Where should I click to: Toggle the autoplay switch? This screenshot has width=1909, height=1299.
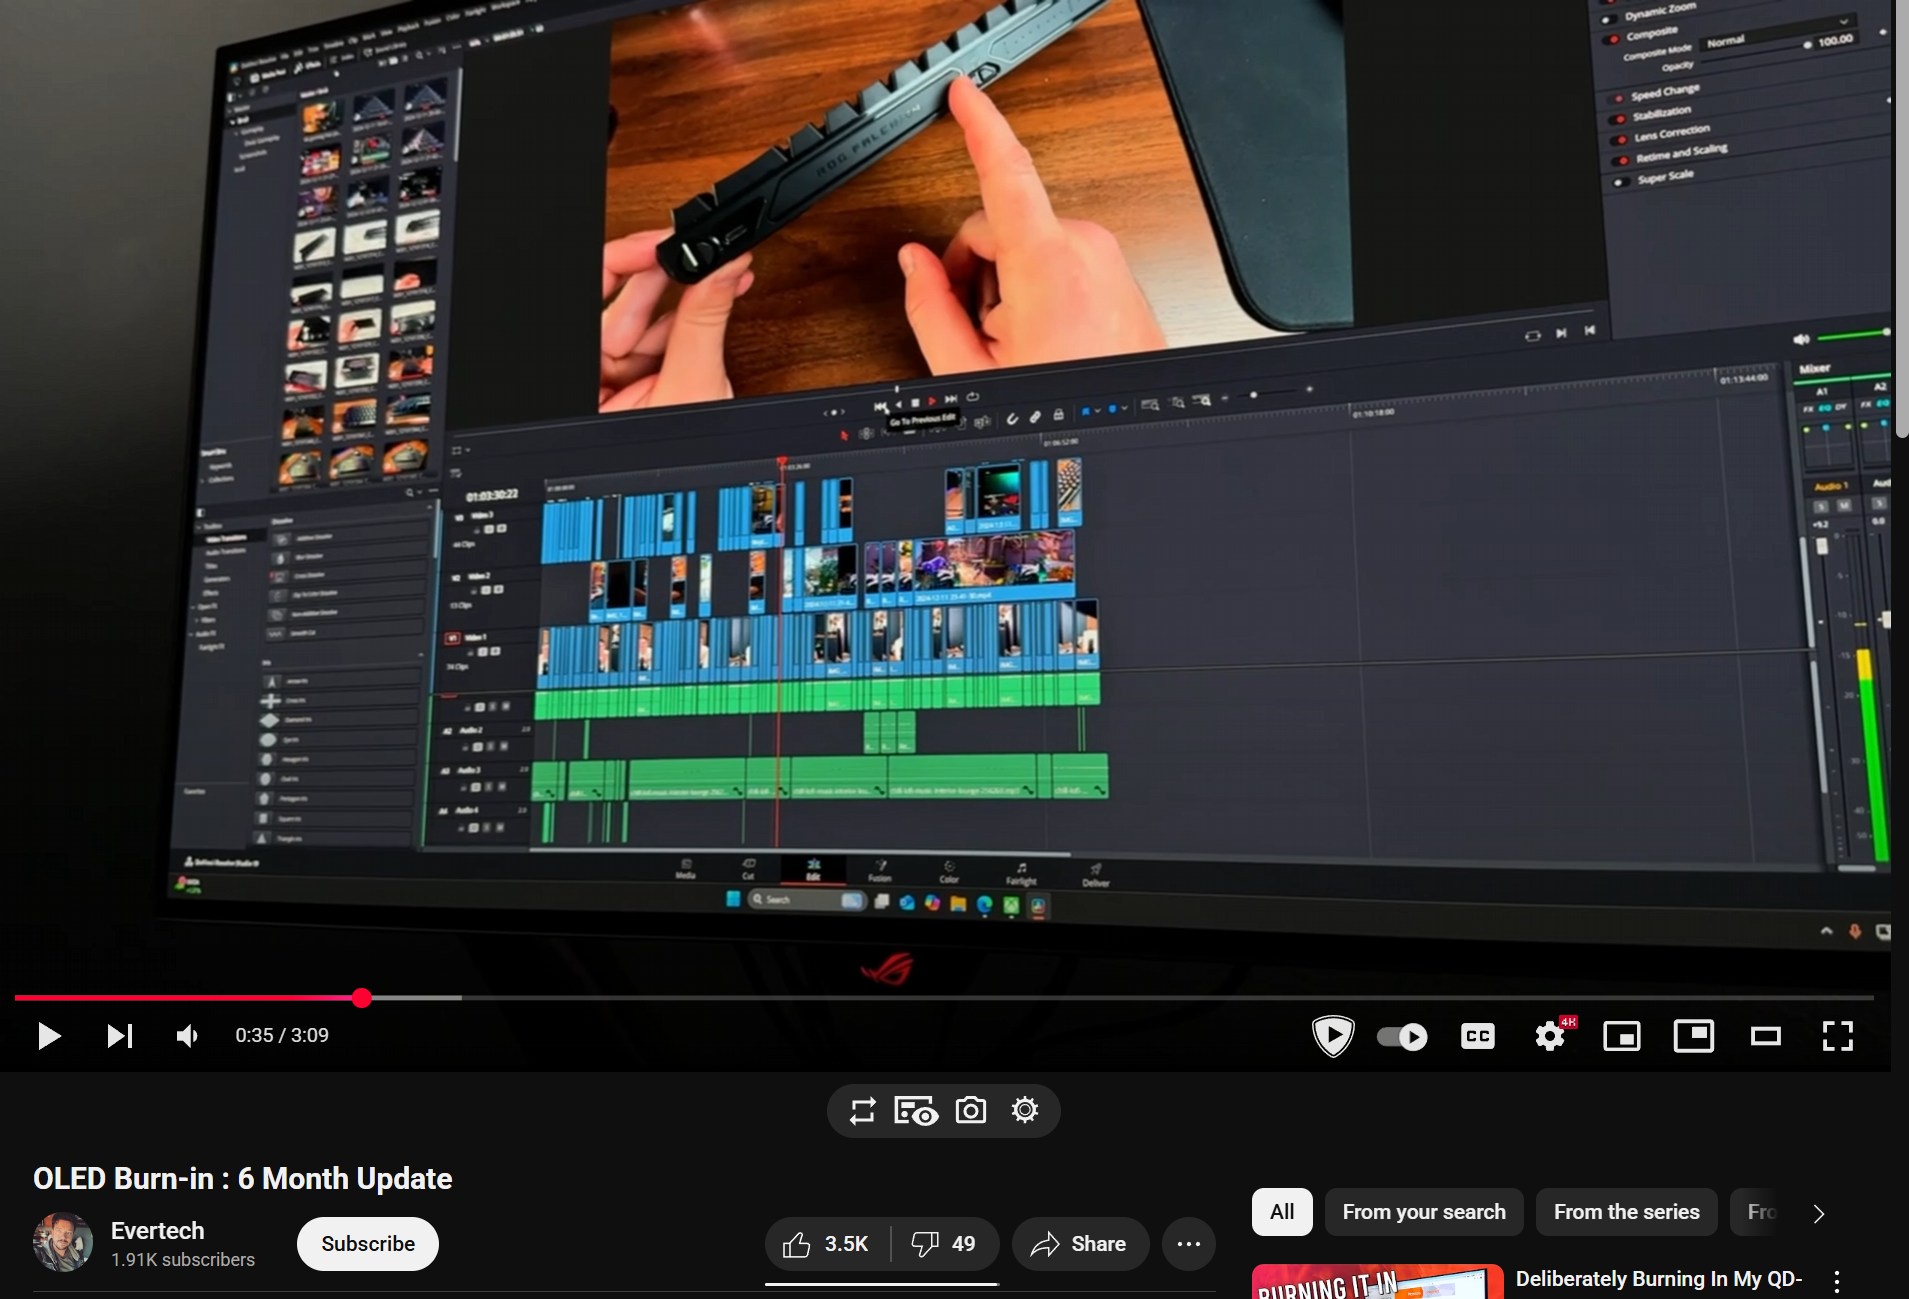point(1402,1036)
